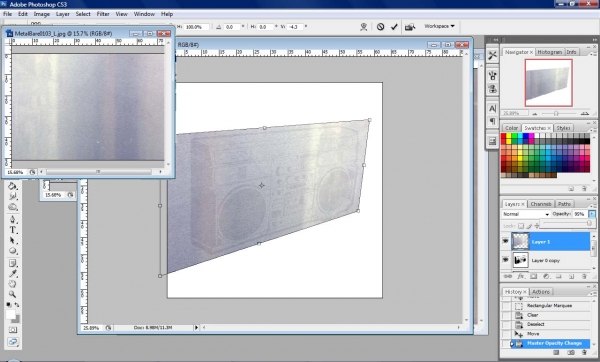Hide Layer 0 copy with its eye icon
The height and width of the screenshot is (362, 600).
coord(505,259)
